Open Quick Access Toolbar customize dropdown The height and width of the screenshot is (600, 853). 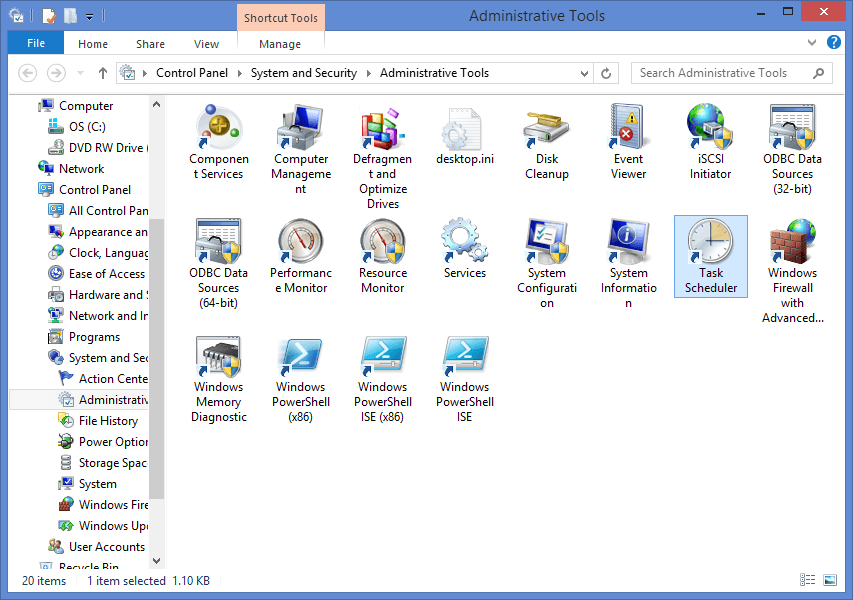pyautogui.click(x=89, y=17)
